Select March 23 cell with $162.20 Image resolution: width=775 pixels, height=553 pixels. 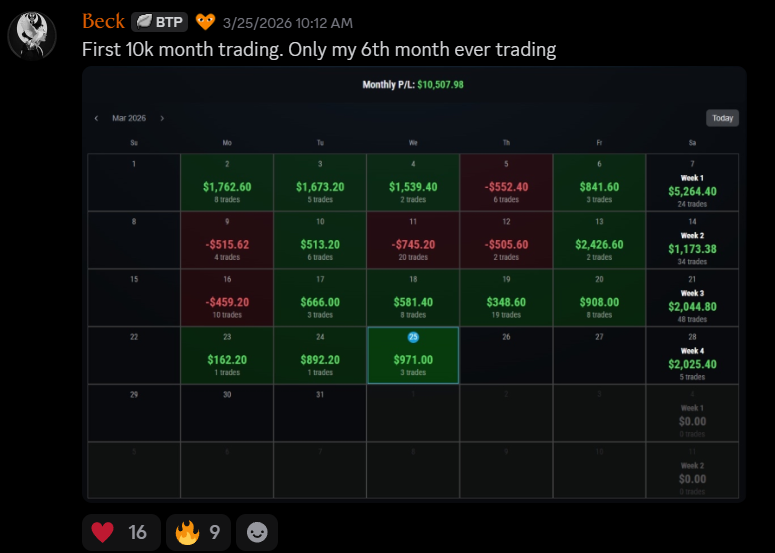pos(227,355)
